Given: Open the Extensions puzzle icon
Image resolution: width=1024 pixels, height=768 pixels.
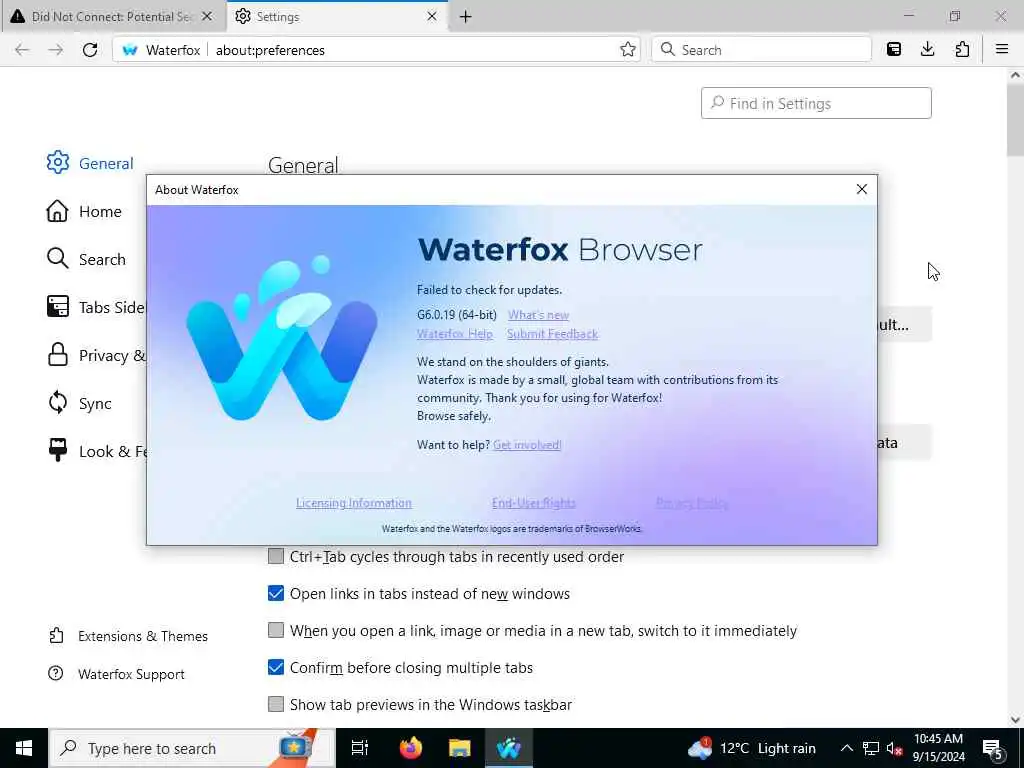Looking at the screenshot, I should click(962, 50).
